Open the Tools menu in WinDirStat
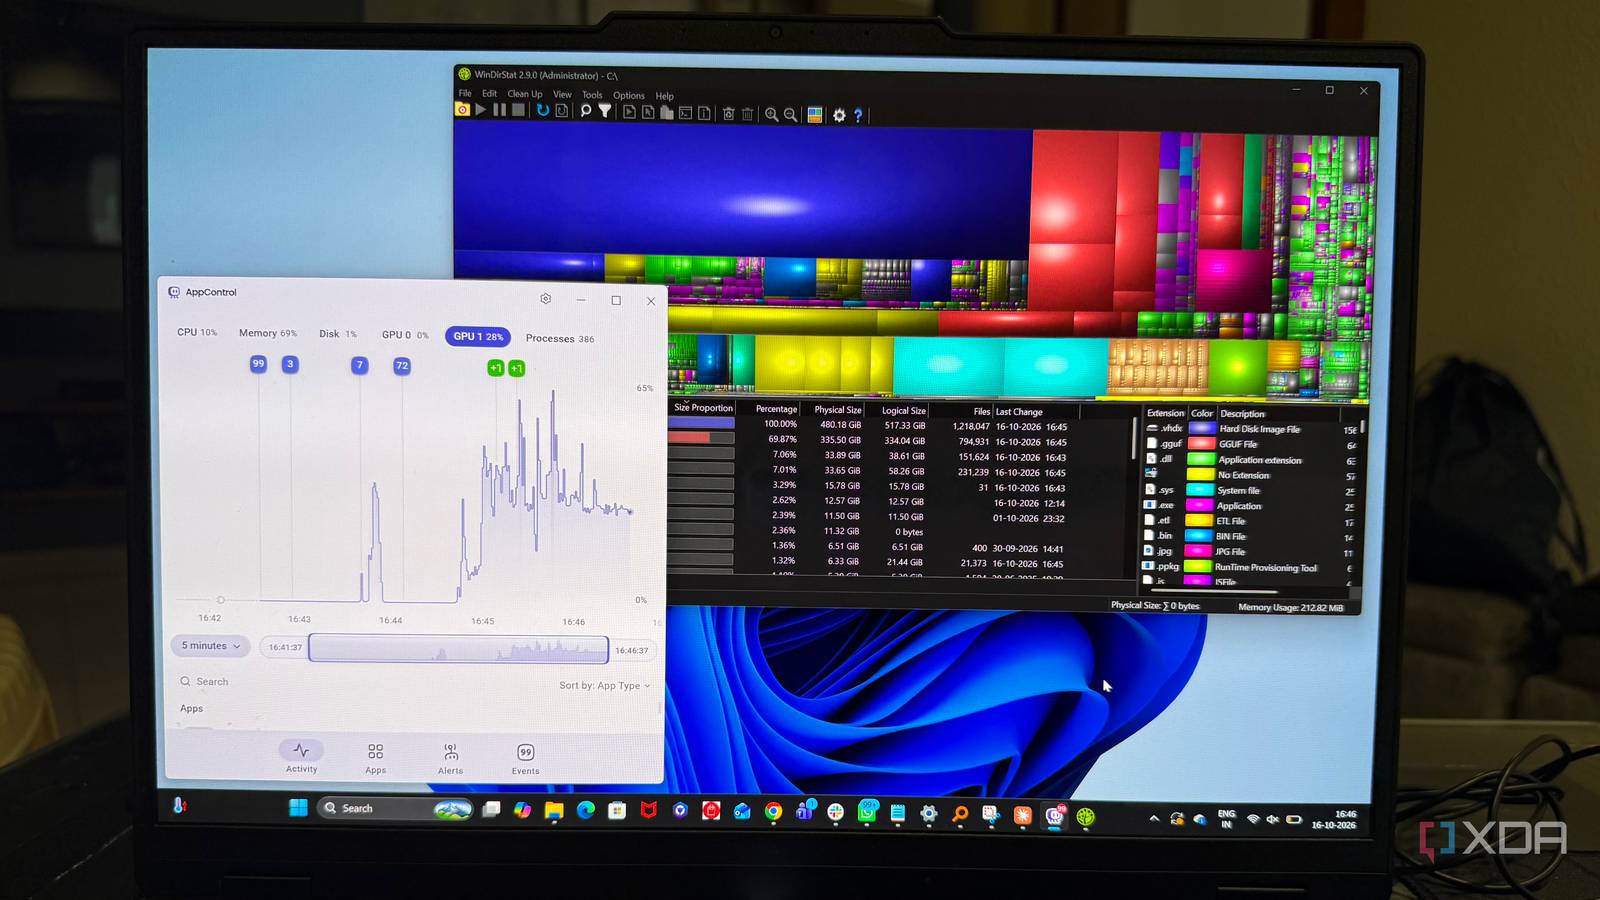 (592, 95)
